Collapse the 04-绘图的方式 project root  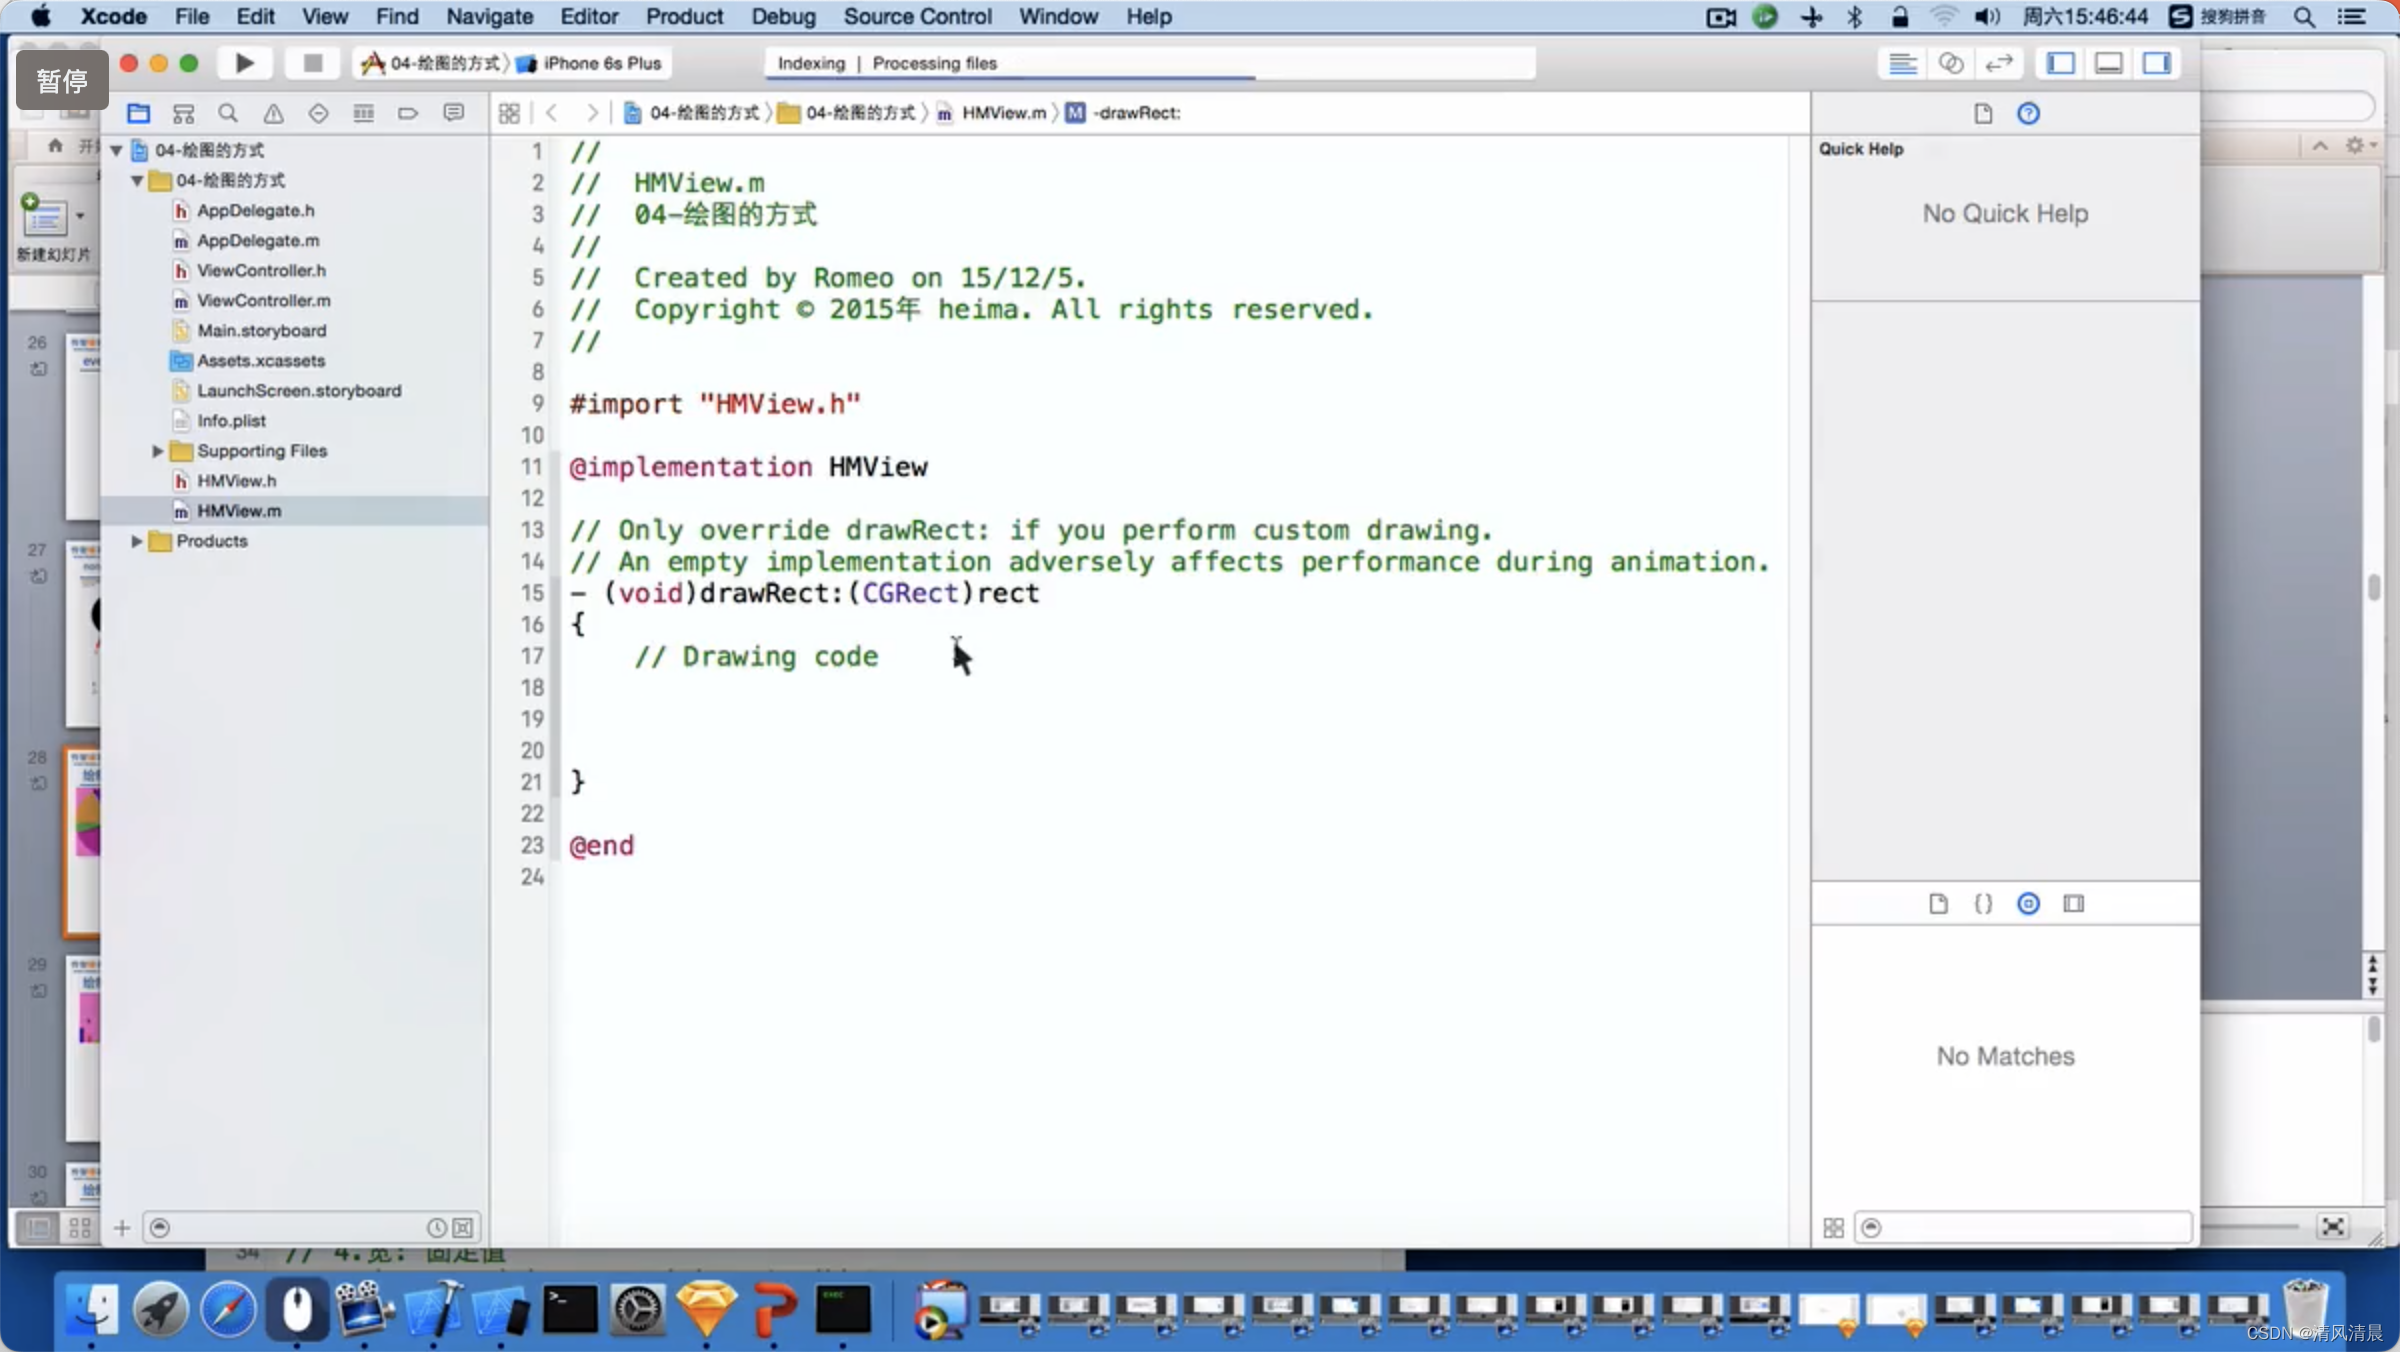116,150
